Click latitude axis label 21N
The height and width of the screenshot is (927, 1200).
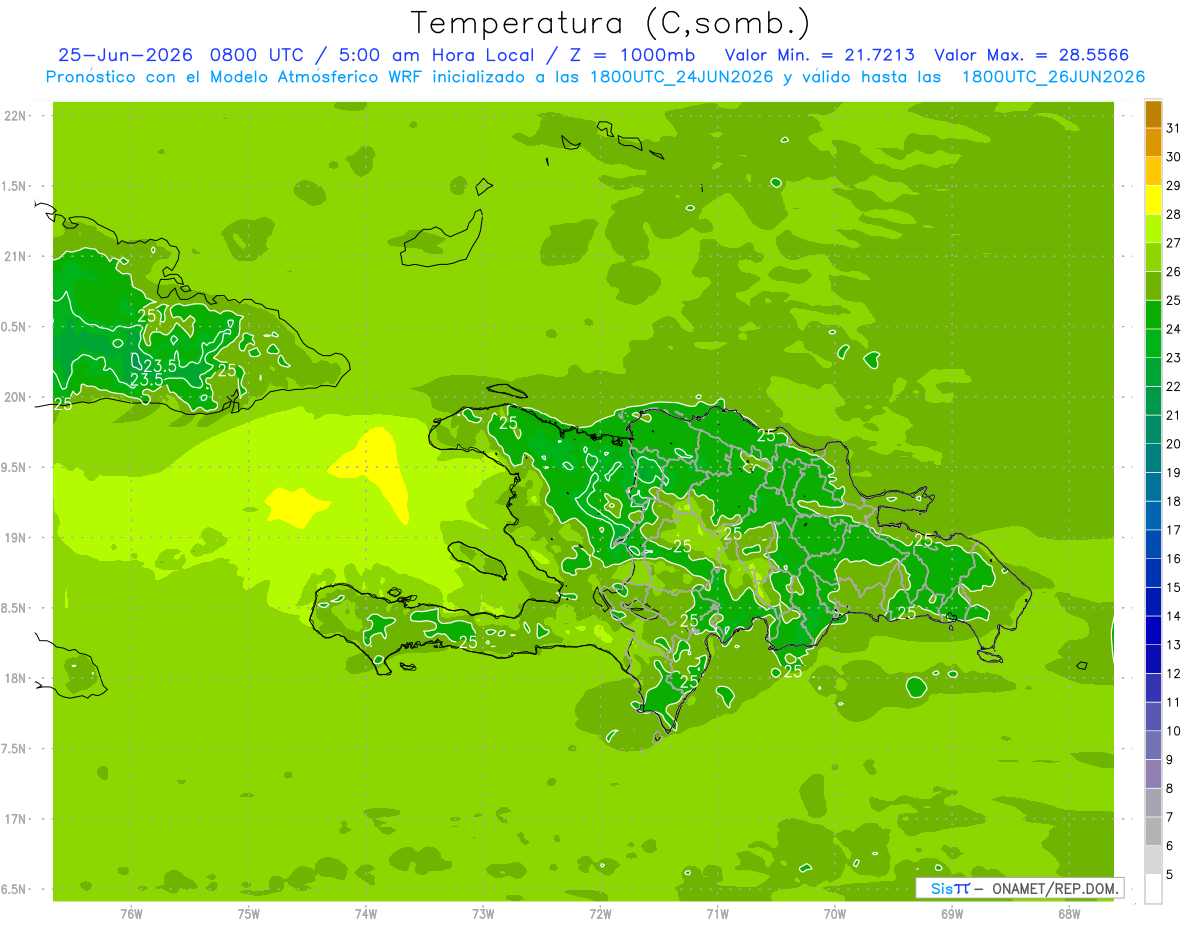coord(16,257)
